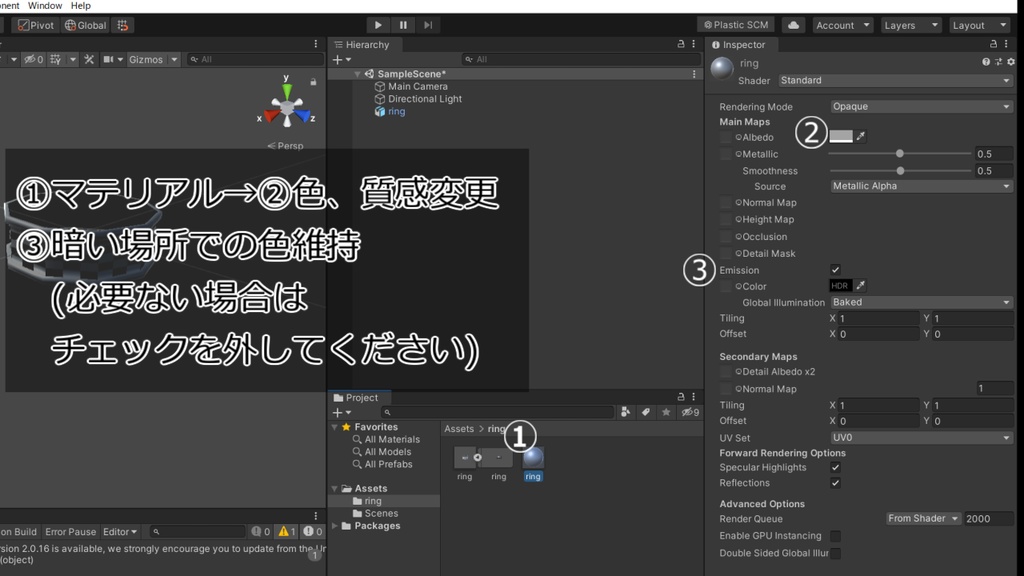Select the Project tab

tap(357, 397)
